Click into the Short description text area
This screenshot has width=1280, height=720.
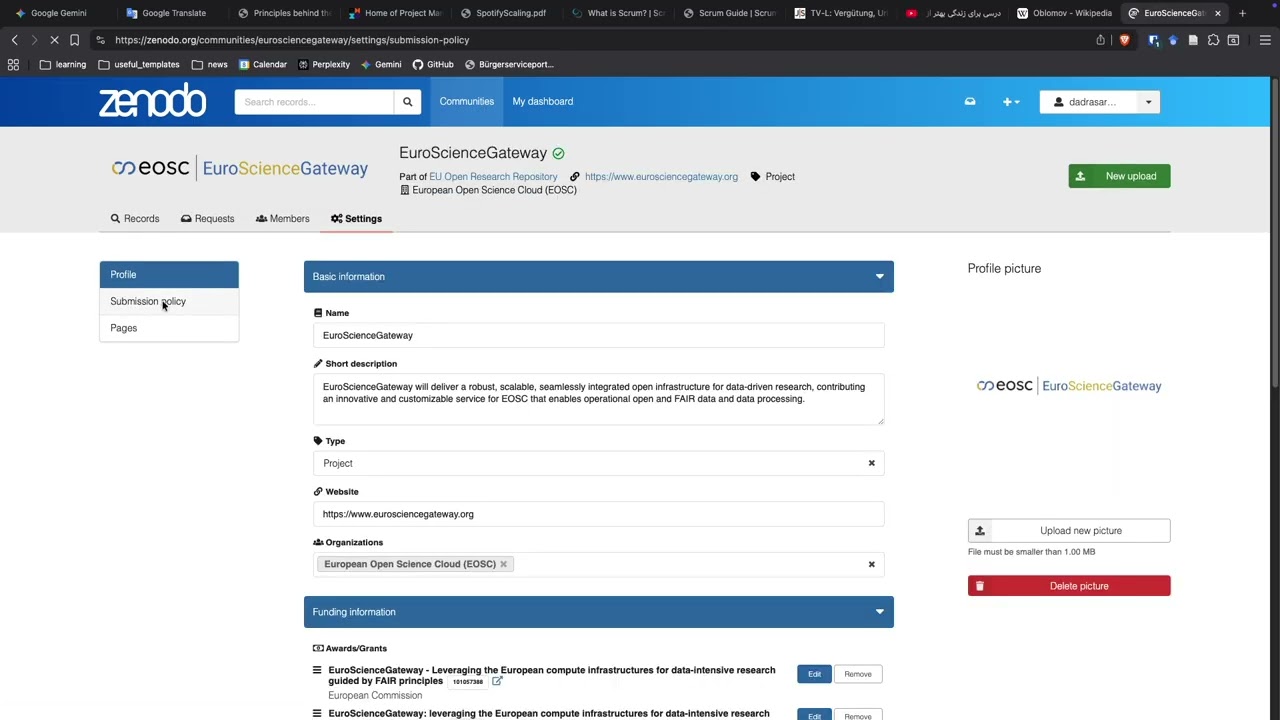click(x=598, y=399)
